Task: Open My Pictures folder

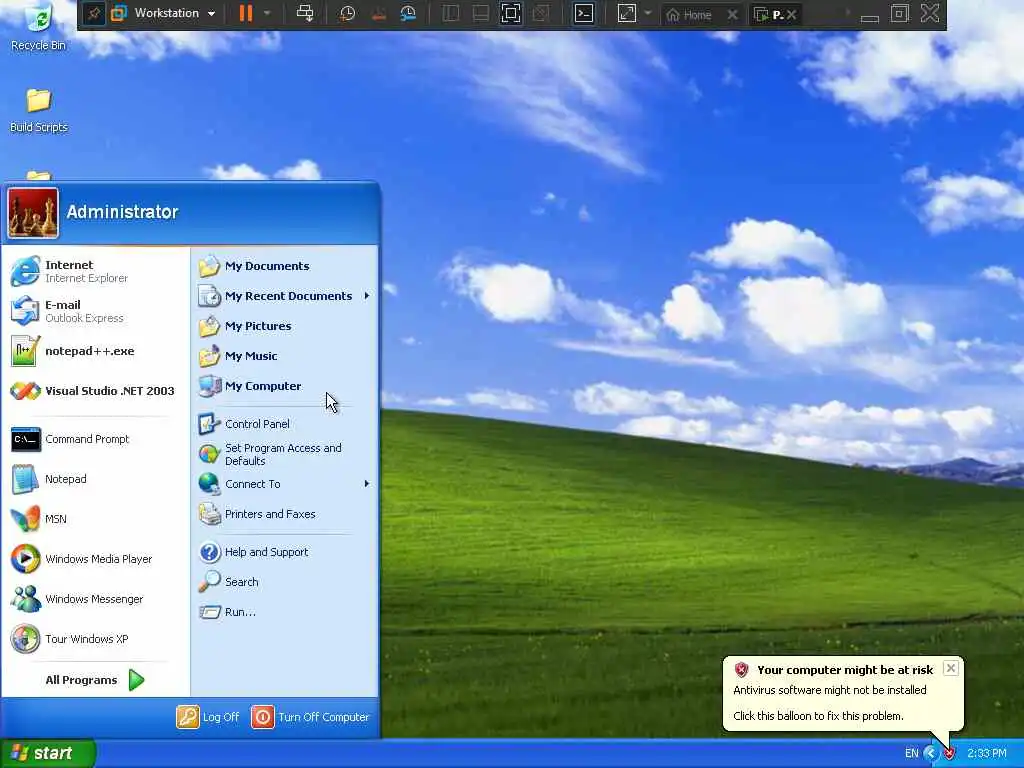Action: pyautogui.click(x=285, y=326)
